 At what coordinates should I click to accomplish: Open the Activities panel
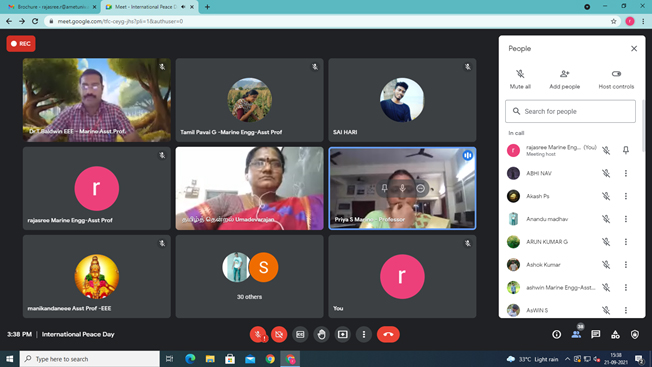[615, 334]
